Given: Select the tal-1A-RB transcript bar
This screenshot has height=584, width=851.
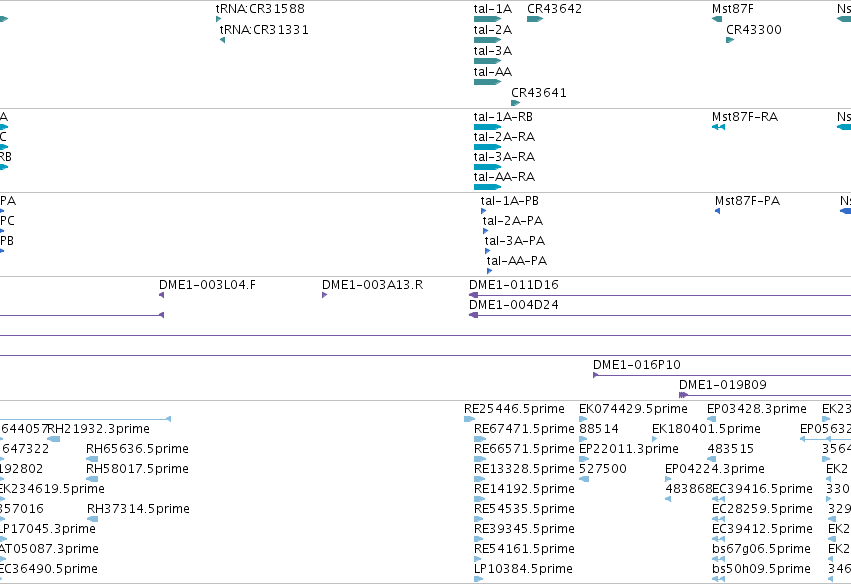Looking at the screenshot, I should pyautogui.click(x=487, y=127).
